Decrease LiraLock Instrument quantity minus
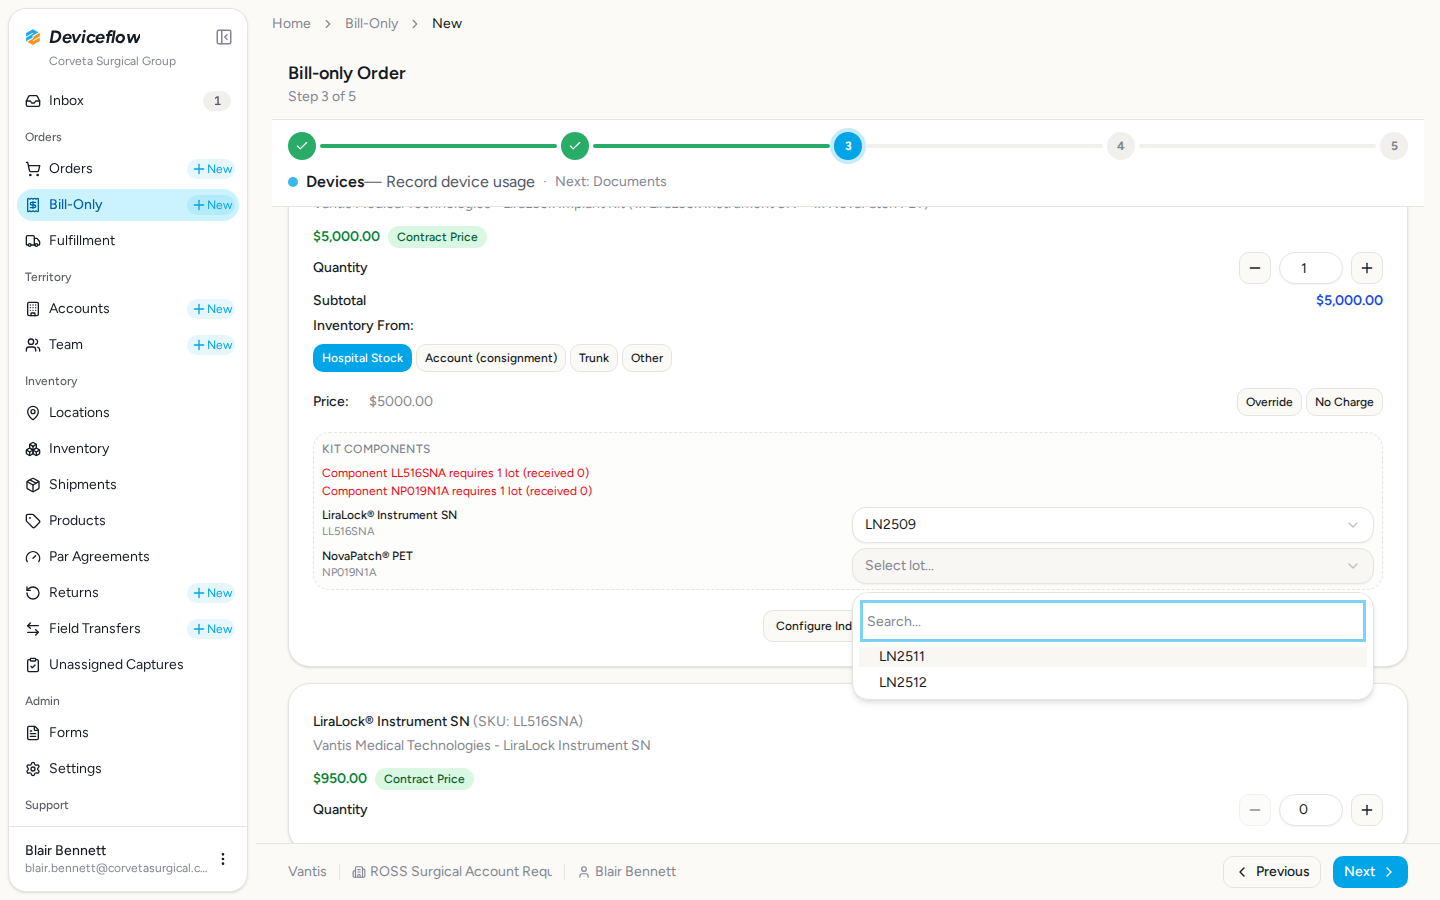This screenshot has height=900, width=1440. click(x=1255, y=810)
